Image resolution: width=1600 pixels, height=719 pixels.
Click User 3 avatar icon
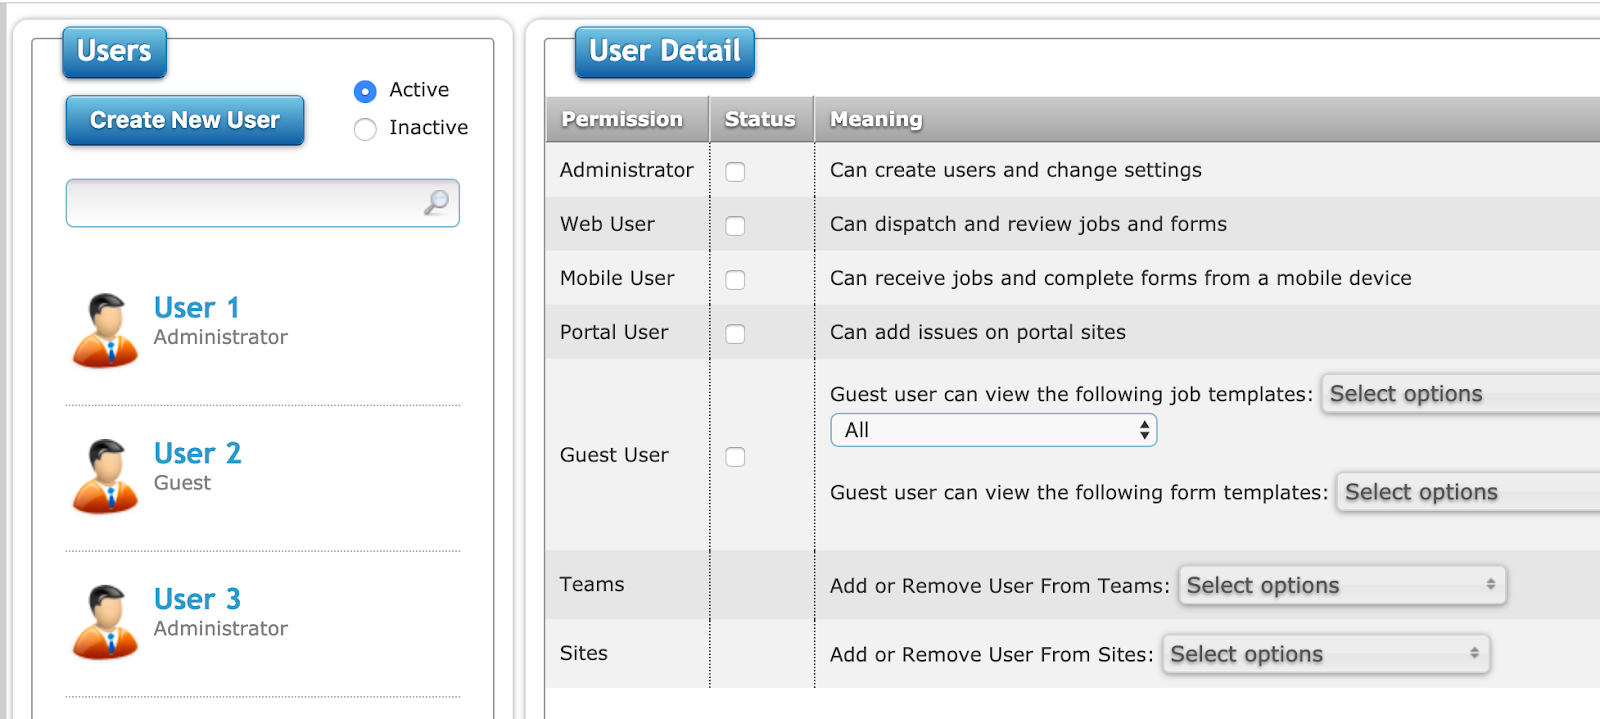coord(105,622)
